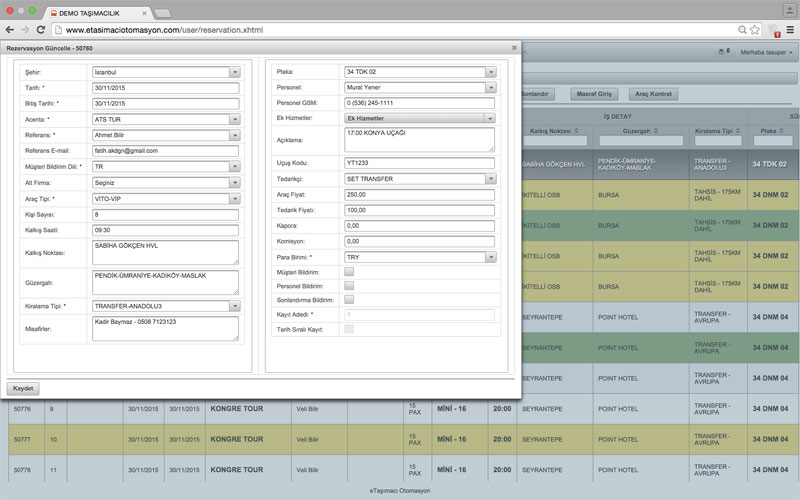Click row 50777 ID cell

pos(26,439)
